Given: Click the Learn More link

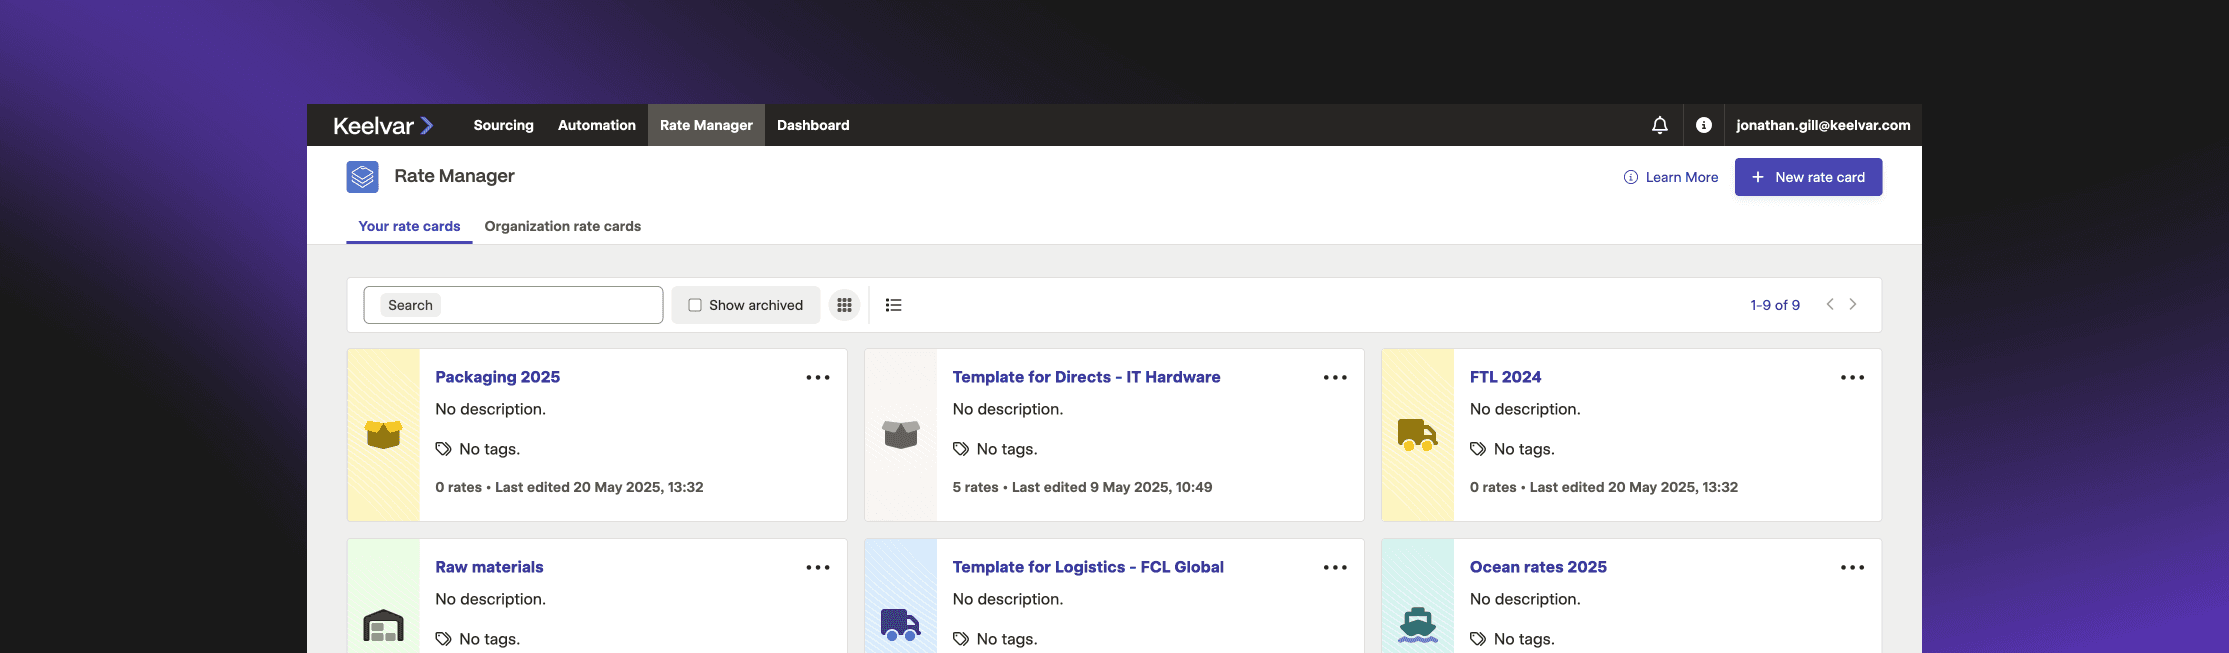Looking at the screenshot, I should click(1671, 177).
